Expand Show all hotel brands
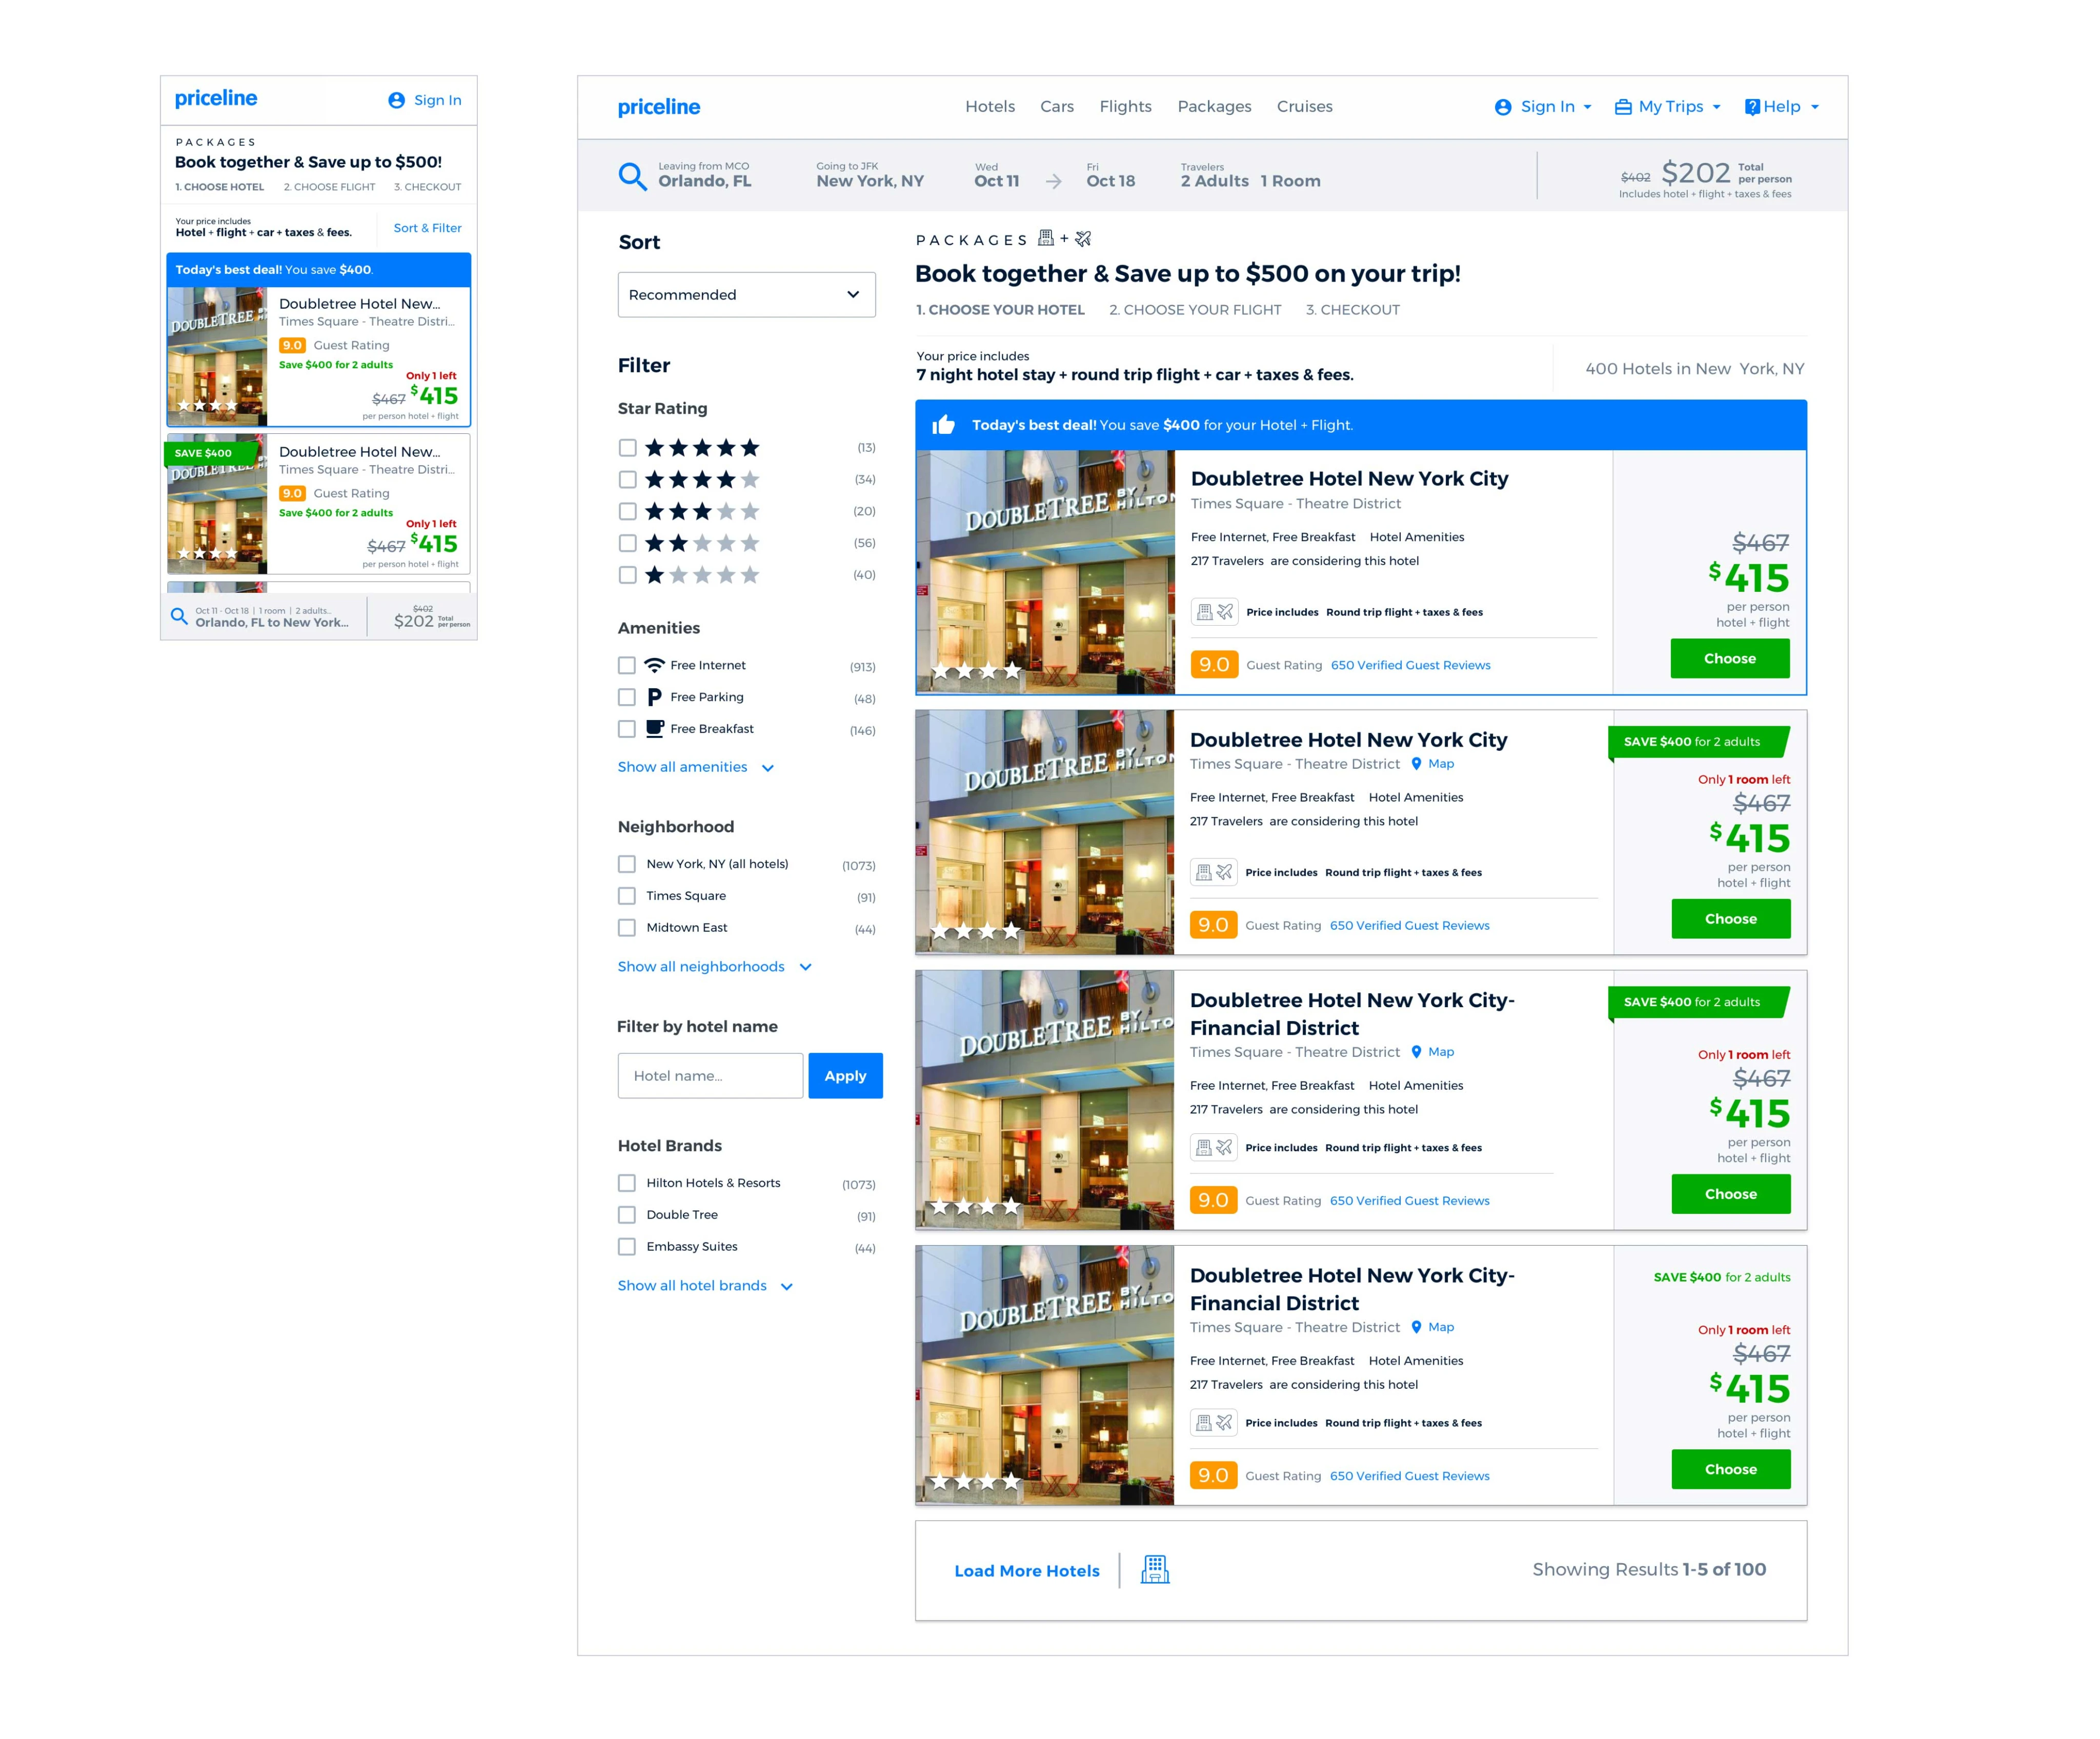The width and height of the screenshot is (2100, 1739). pyautogui.click(x=705, y=1286)
